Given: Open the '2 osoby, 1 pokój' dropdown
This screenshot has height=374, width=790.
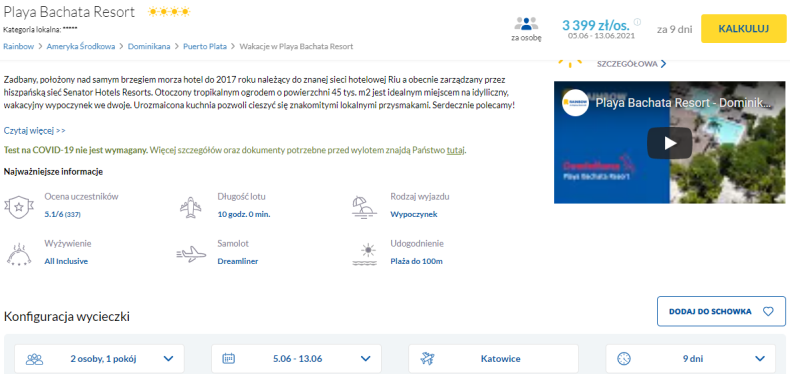Looking at the screenshot, I should point(99,359).
